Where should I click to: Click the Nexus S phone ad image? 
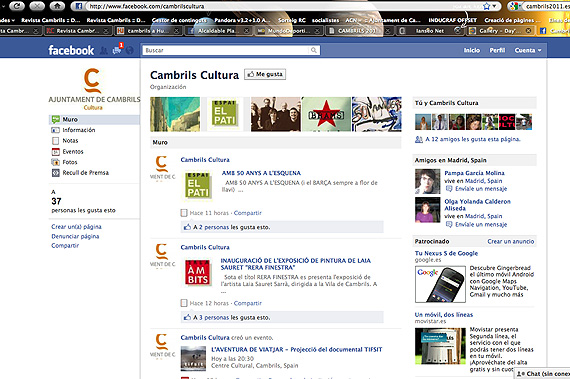click(x=440, y=284)
